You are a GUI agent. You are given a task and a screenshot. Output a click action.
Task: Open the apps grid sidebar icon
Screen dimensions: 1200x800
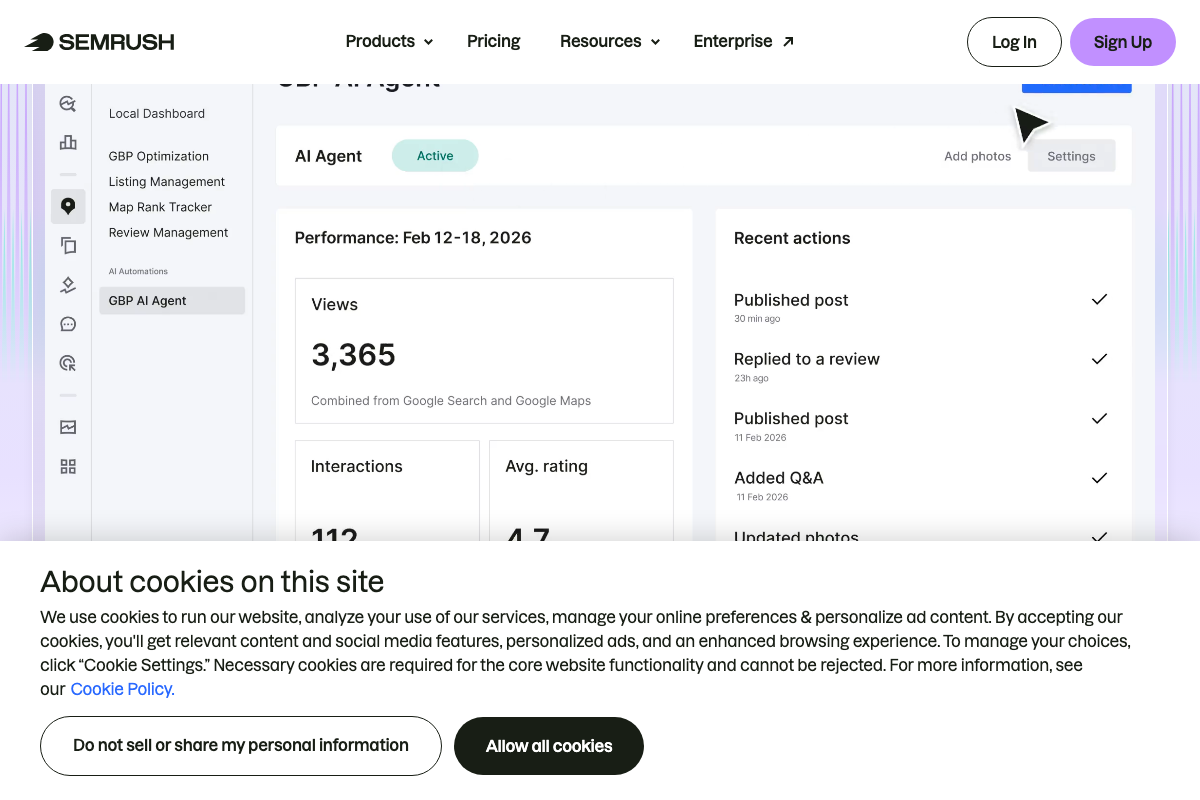pyautogui.click(x=68, y=466)
